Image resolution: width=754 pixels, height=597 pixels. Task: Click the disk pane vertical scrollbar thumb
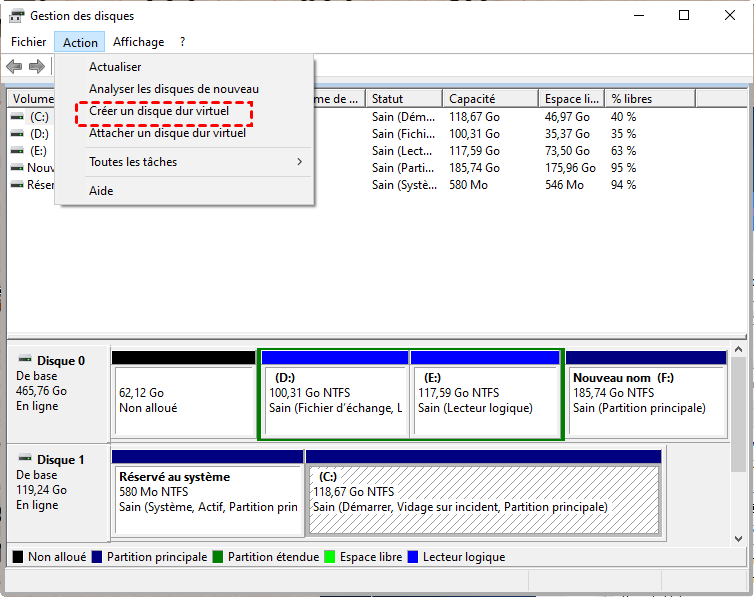click(739, 414)
